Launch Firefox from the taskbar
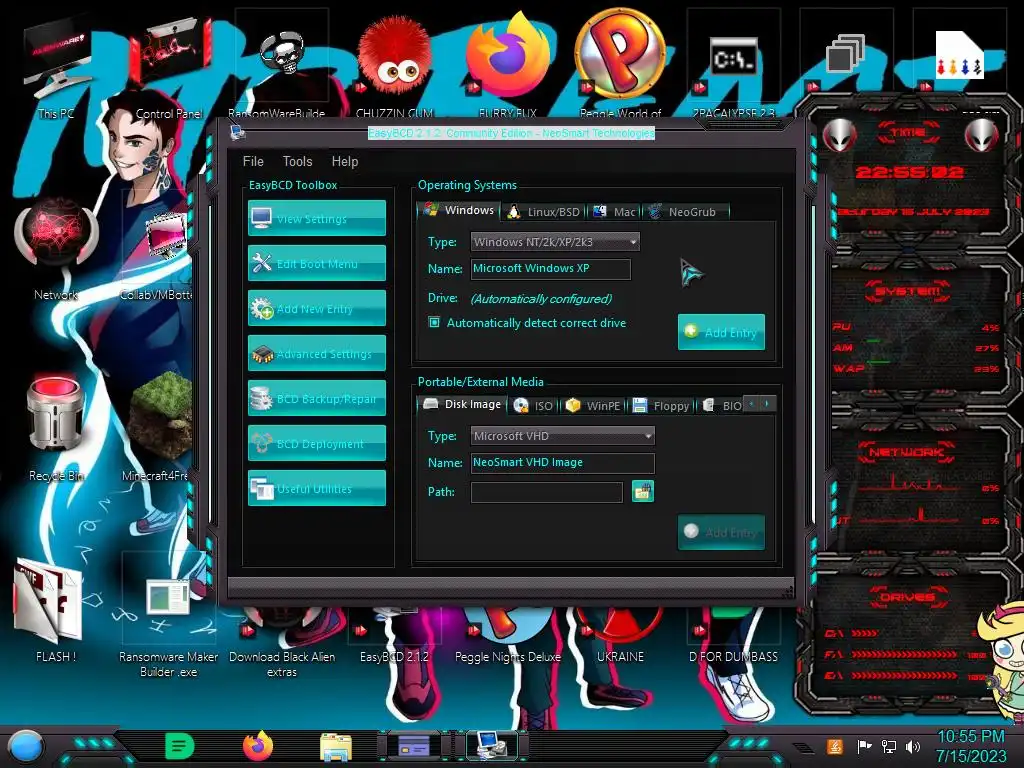Image resolution: width=1024 pixels, height=768 pixels. (x=258, y=746)
